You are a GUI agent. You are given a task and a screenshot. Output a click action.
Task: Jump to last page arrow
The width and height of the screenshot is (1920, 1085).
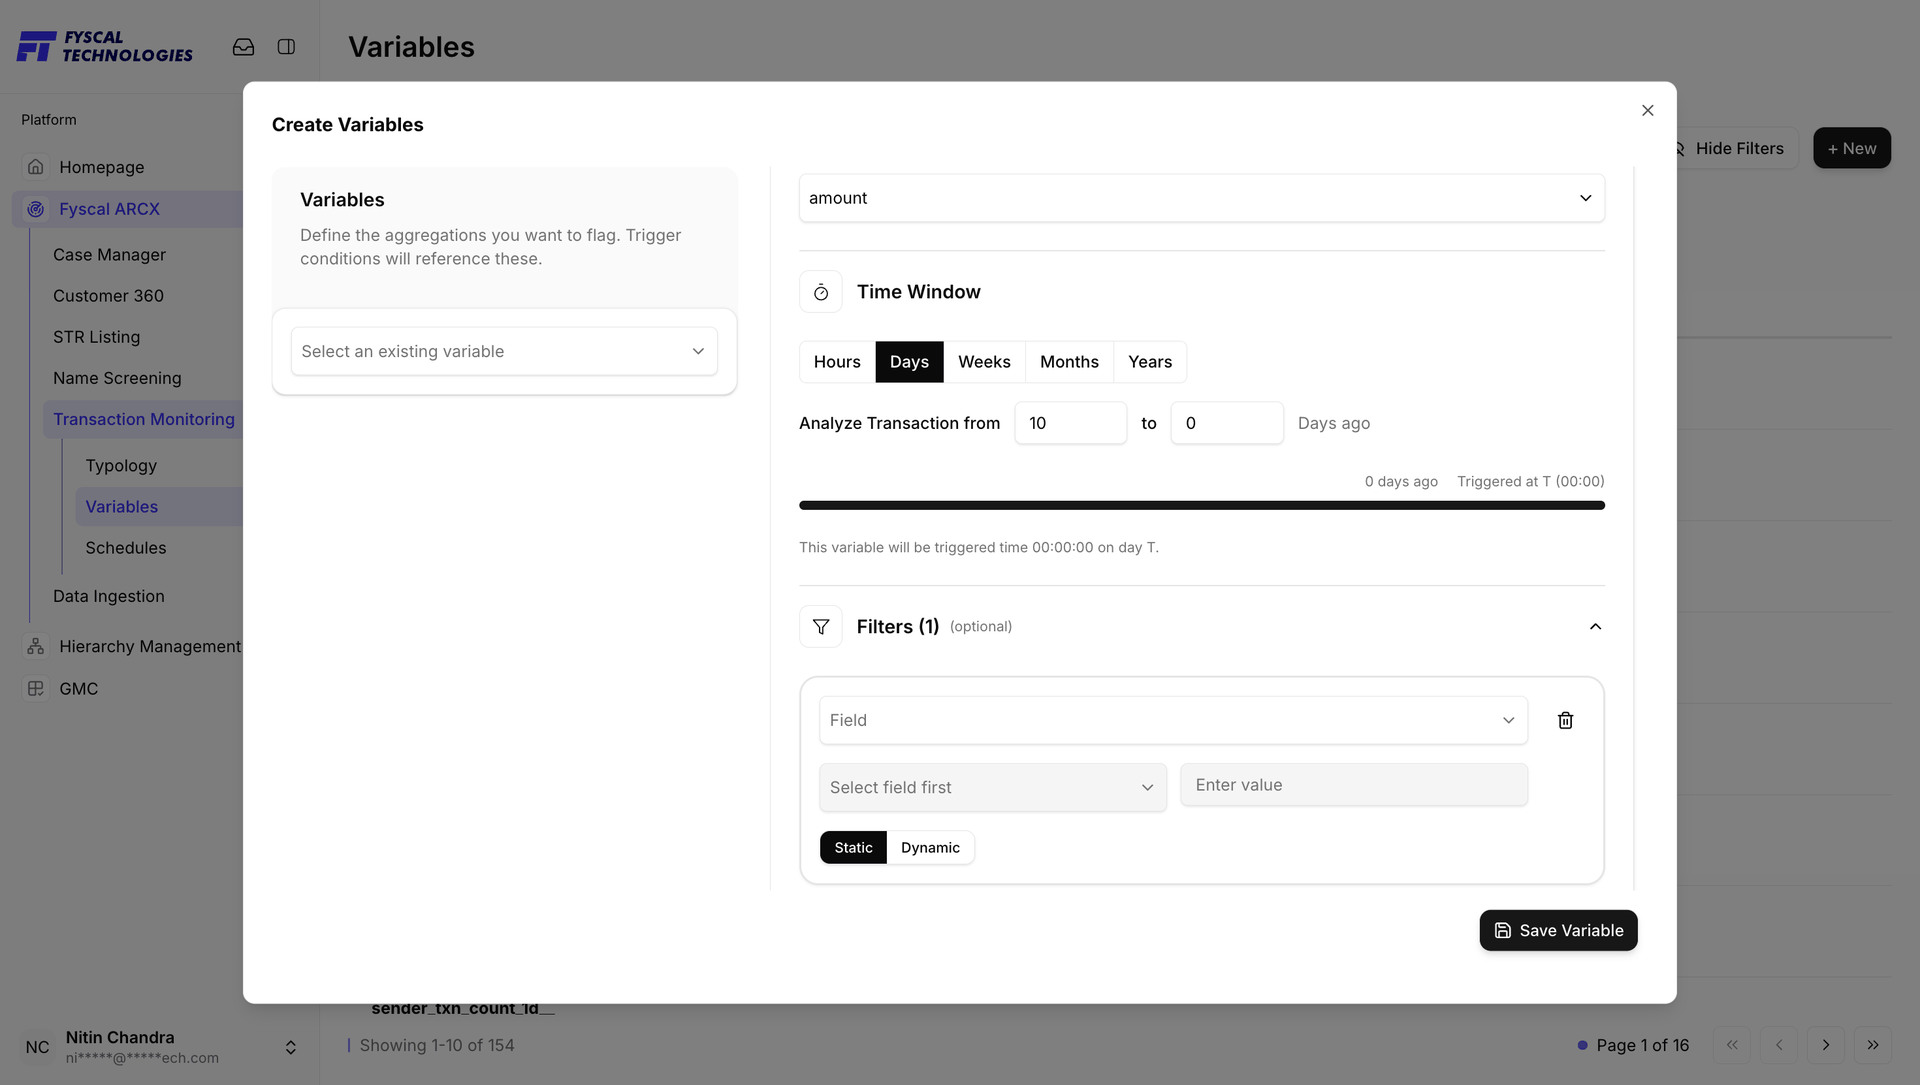click(1873, 1045)
